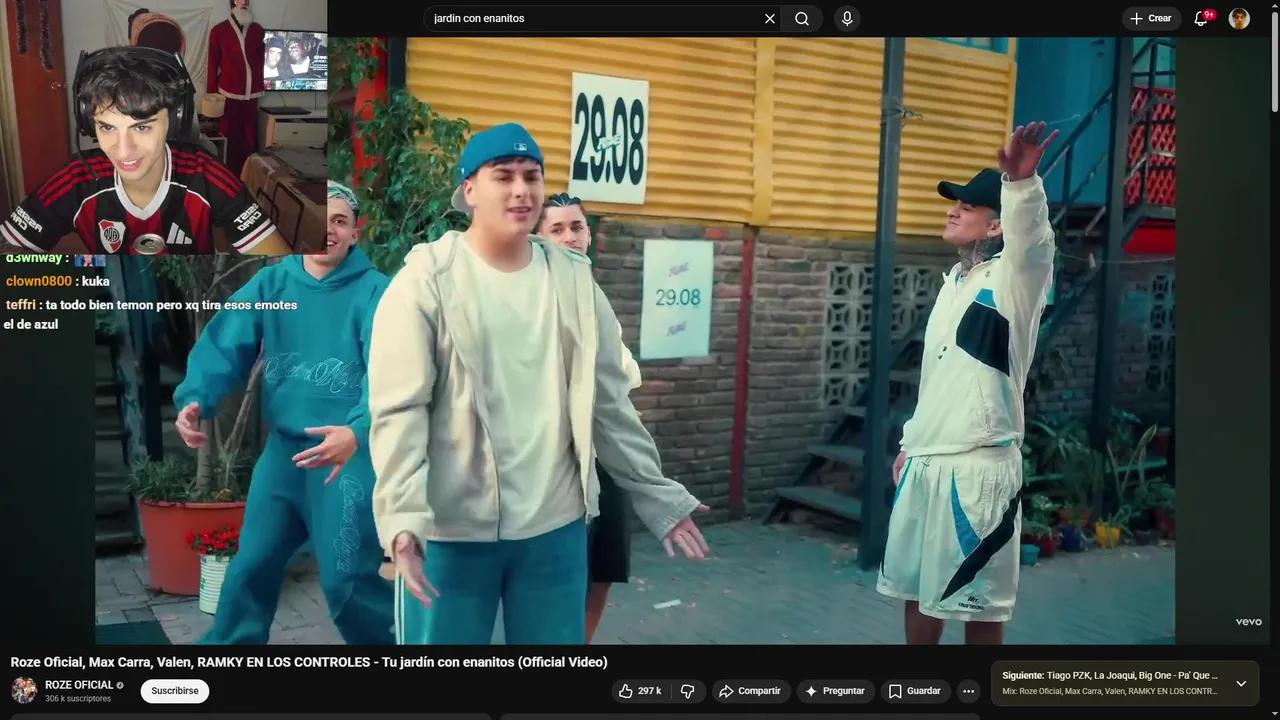
Task: Click the vevo logo in the video
Action: (1248, 622)
